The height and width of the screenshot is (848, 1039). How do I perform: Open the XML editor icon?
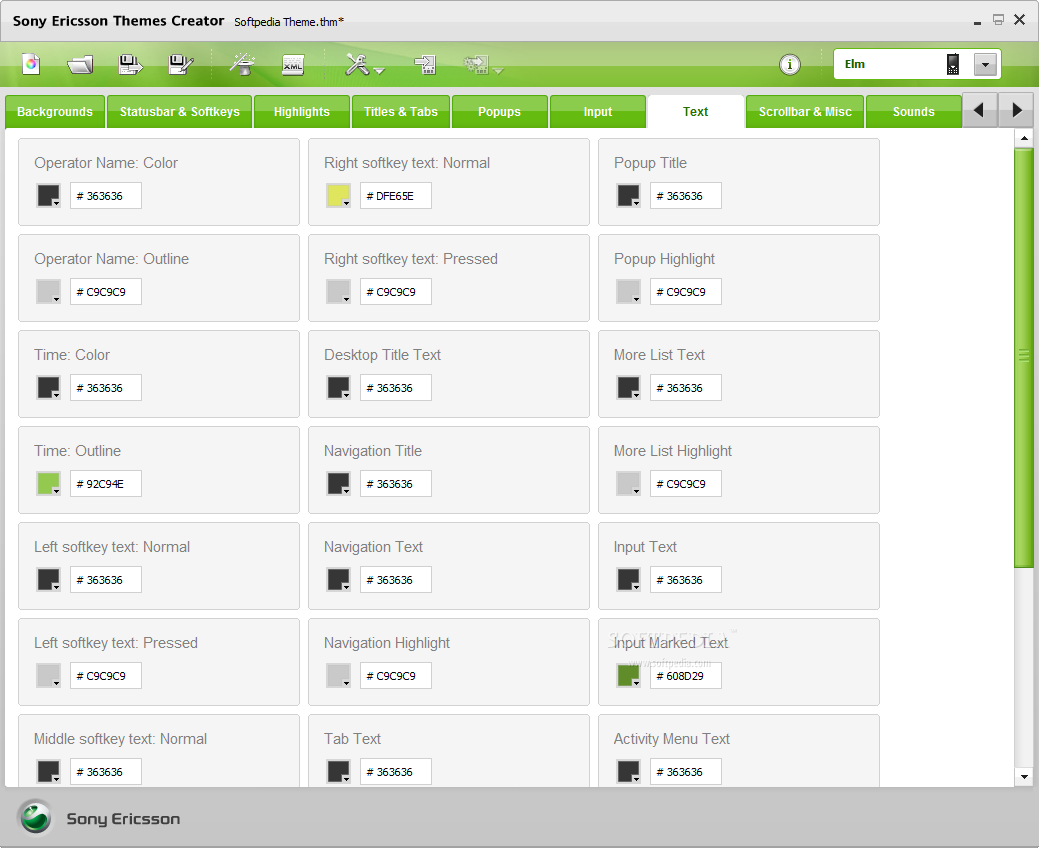(x=293, y=64)
